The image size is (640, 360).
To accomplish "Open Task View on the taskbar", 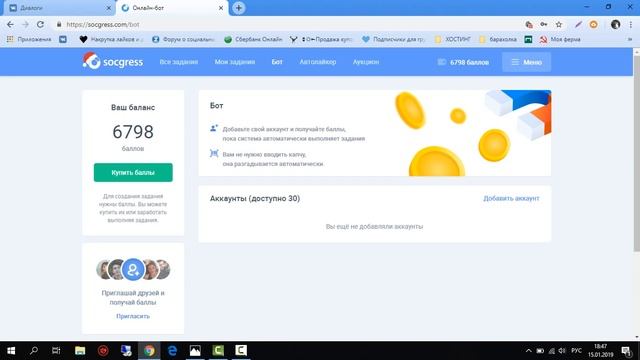I will pyautogui.click(x=56, y=351).
